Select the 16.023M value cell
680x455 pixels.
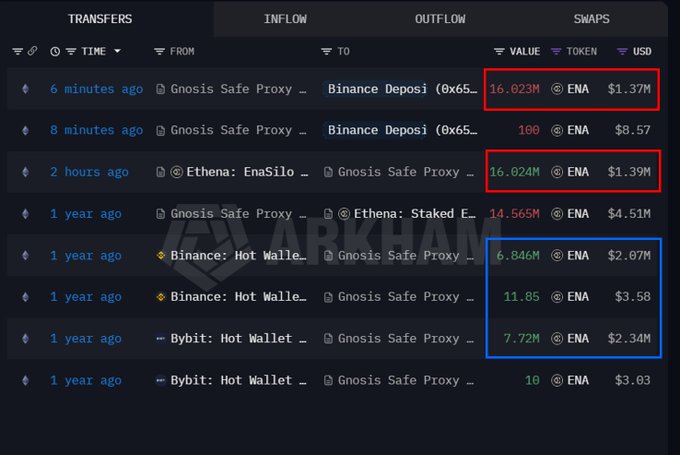[514, 89]
